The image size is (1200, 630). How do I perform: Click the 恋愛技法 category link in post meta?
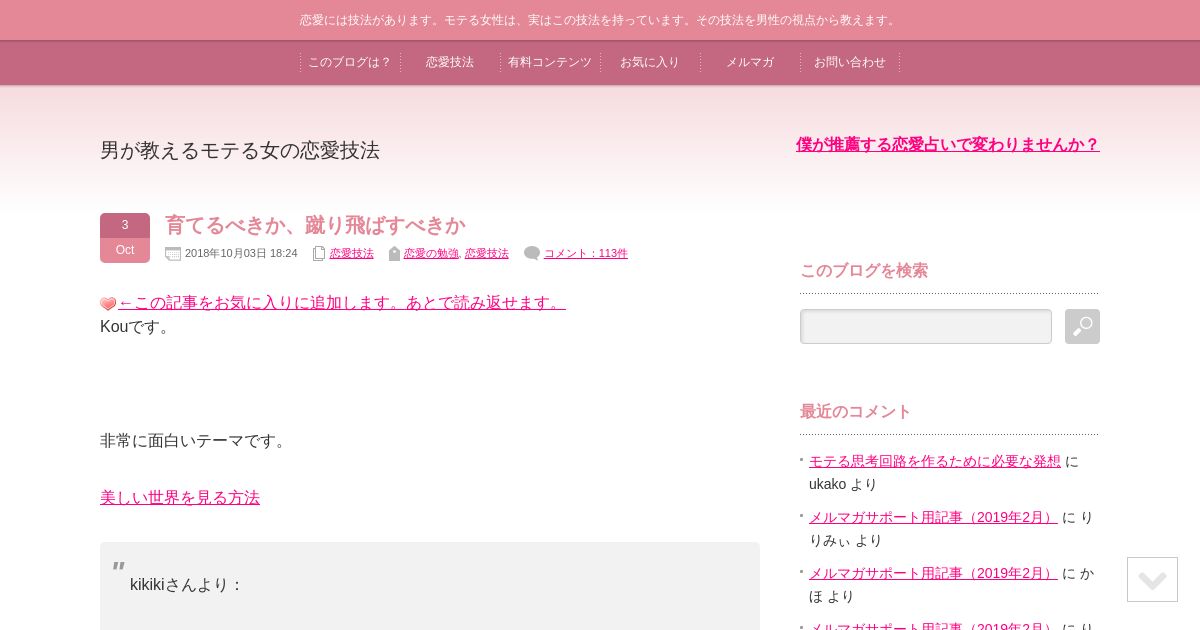tap(352, 254)
